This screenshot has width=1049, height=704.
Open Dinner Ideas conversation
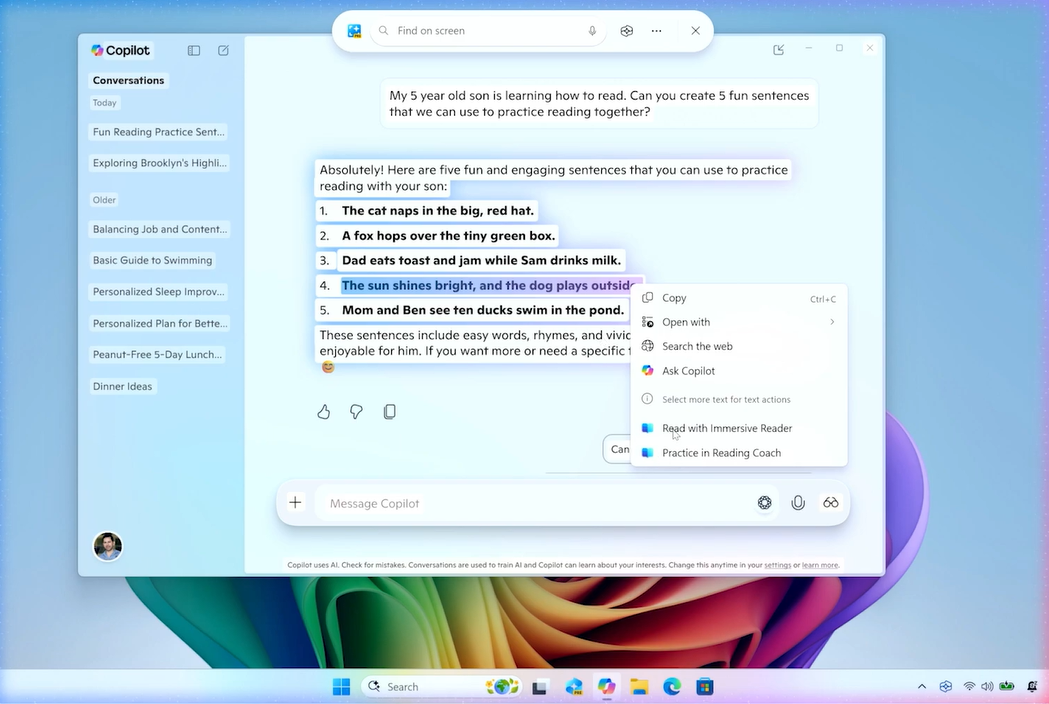tap(122, 386)
